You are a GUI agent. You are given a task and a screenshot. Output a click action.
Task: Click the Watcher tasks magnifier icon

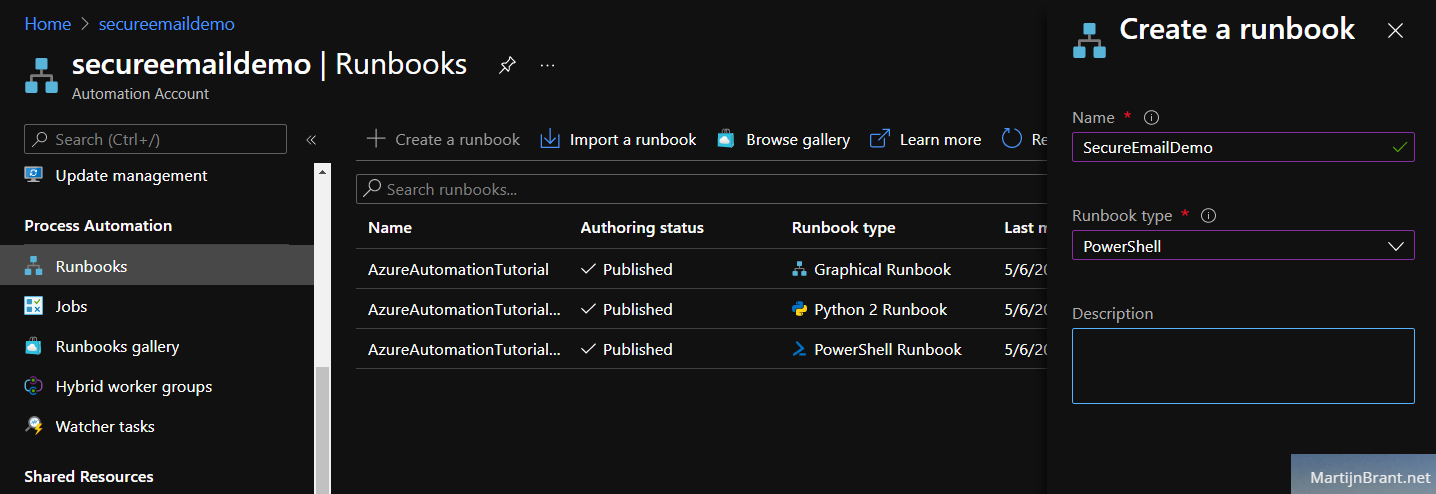click(34, 426)
